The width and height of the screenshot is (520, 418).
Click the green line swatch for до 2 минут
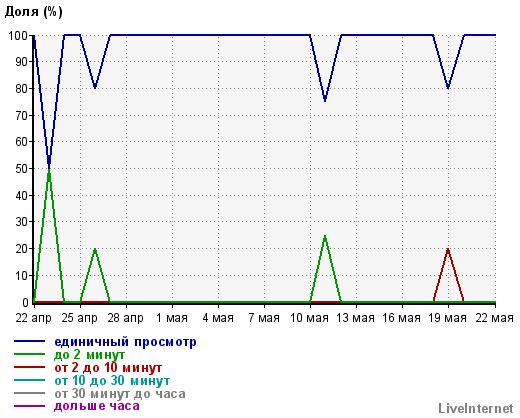click(29, 354)
